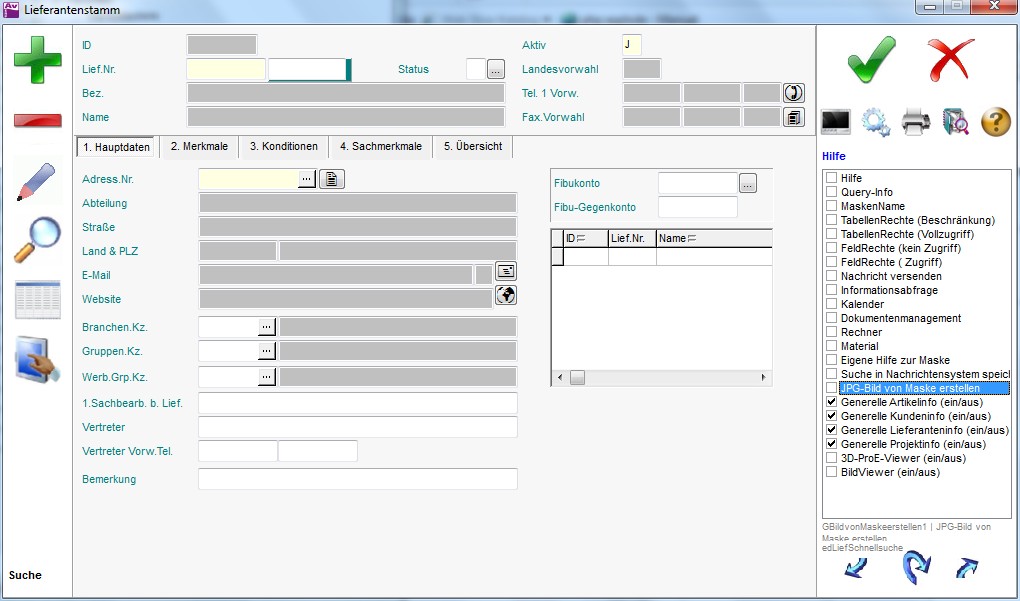Select the pencil edit icon
The width and height of the screenshot is (1020, 601).
coord(37,181)
